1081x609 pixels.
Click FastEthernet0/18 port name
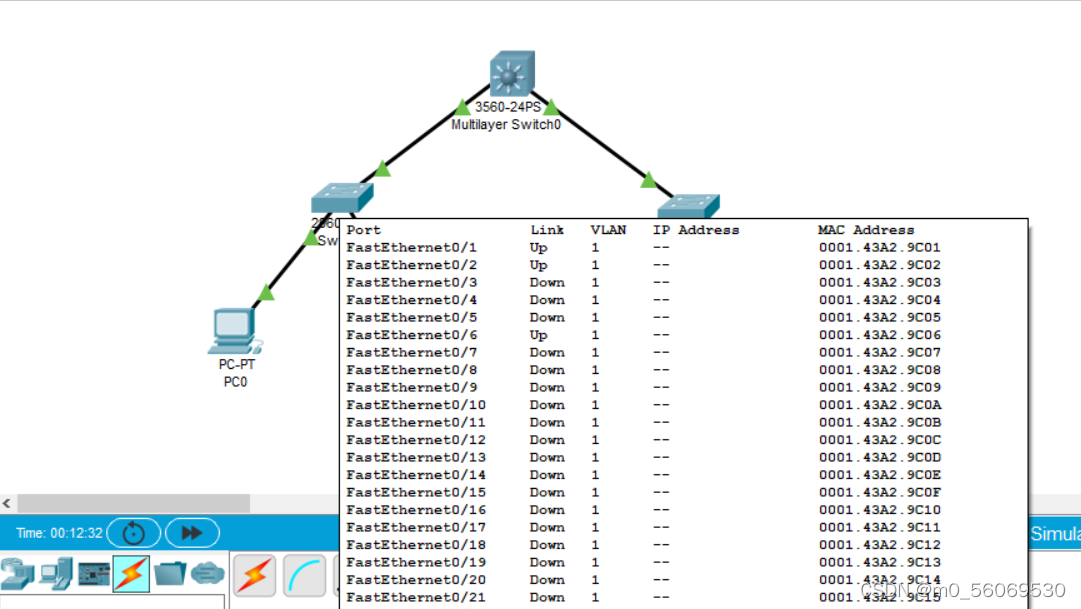coord(416,545)
